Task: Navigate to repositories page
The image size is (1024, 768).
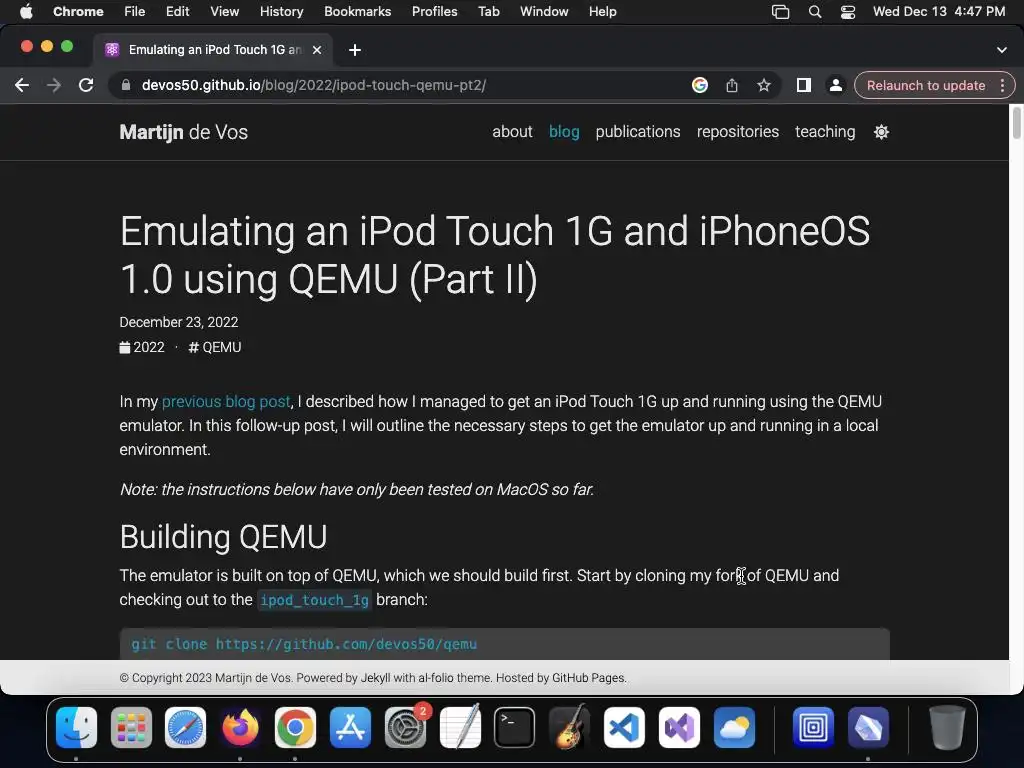Action: [x=737, y=132]
